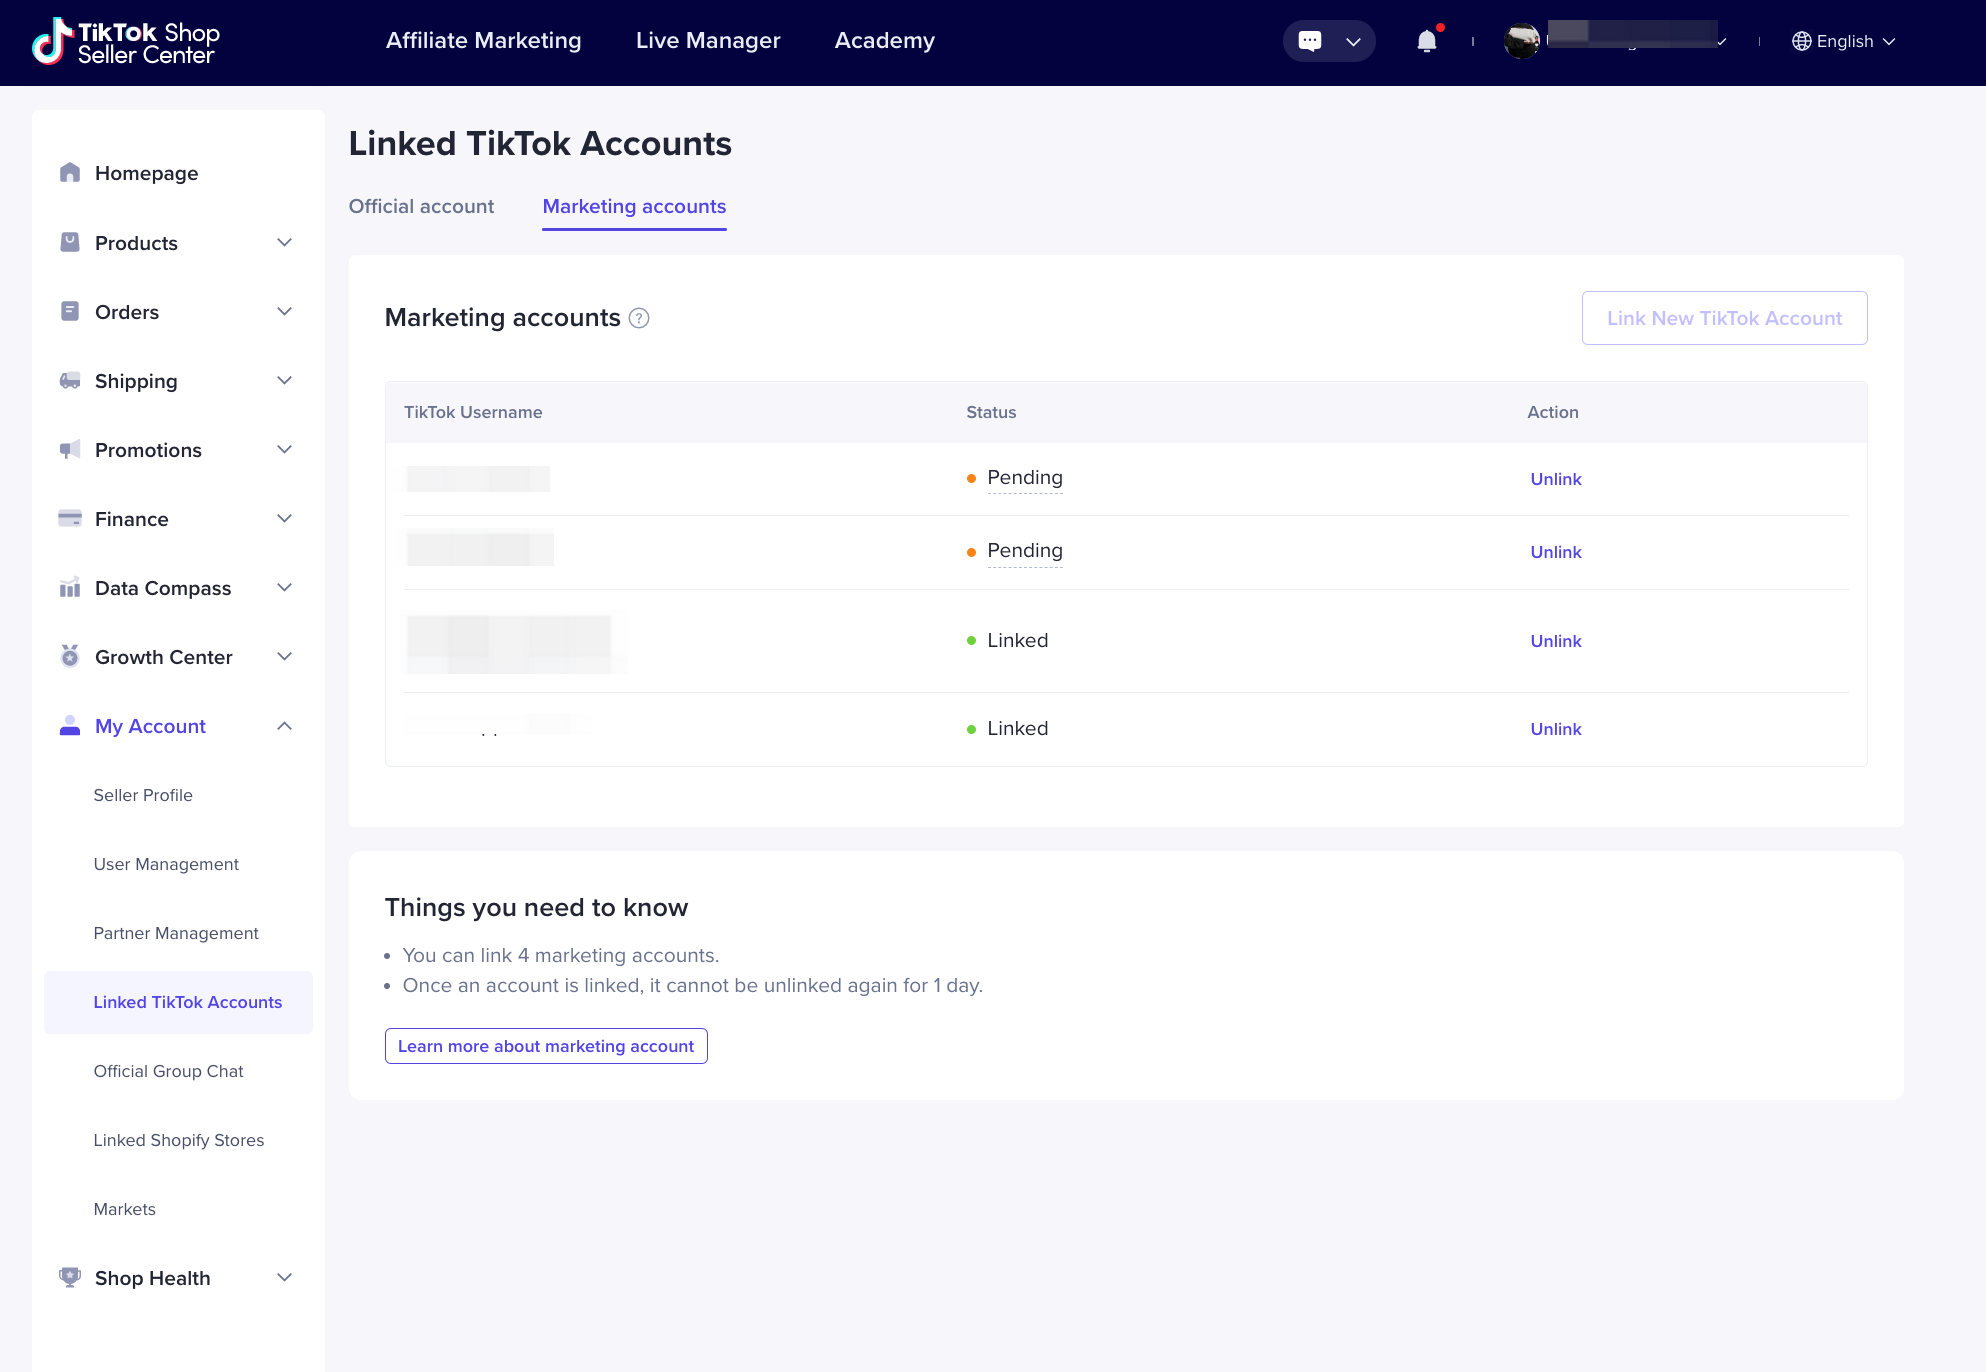Viewport: 1986px width, 1372px height.
Task: Click the TikTok Username column header
Action: [473, 412]
